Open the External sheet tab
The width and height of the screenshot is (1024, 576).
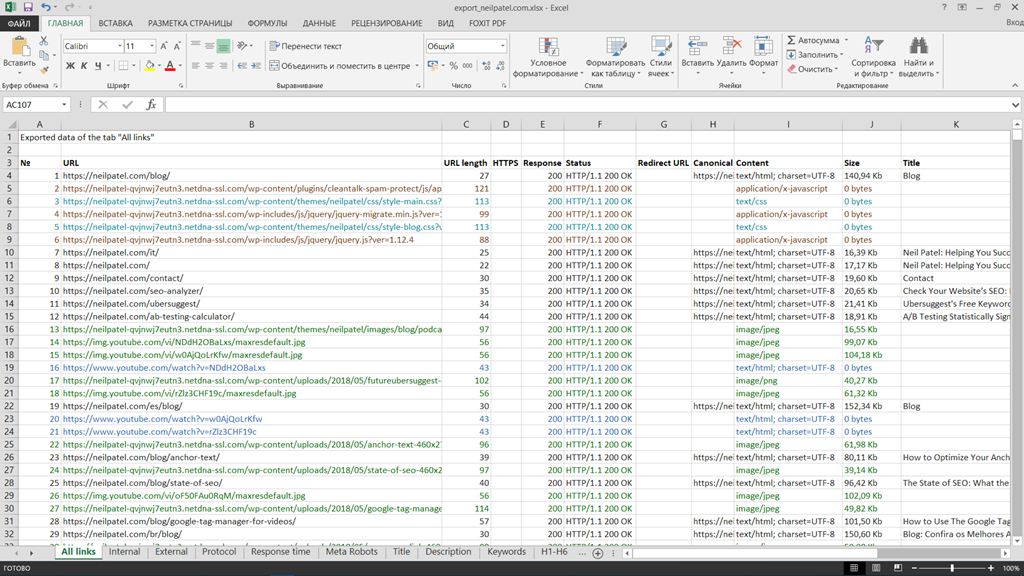[x=171, y=552]
